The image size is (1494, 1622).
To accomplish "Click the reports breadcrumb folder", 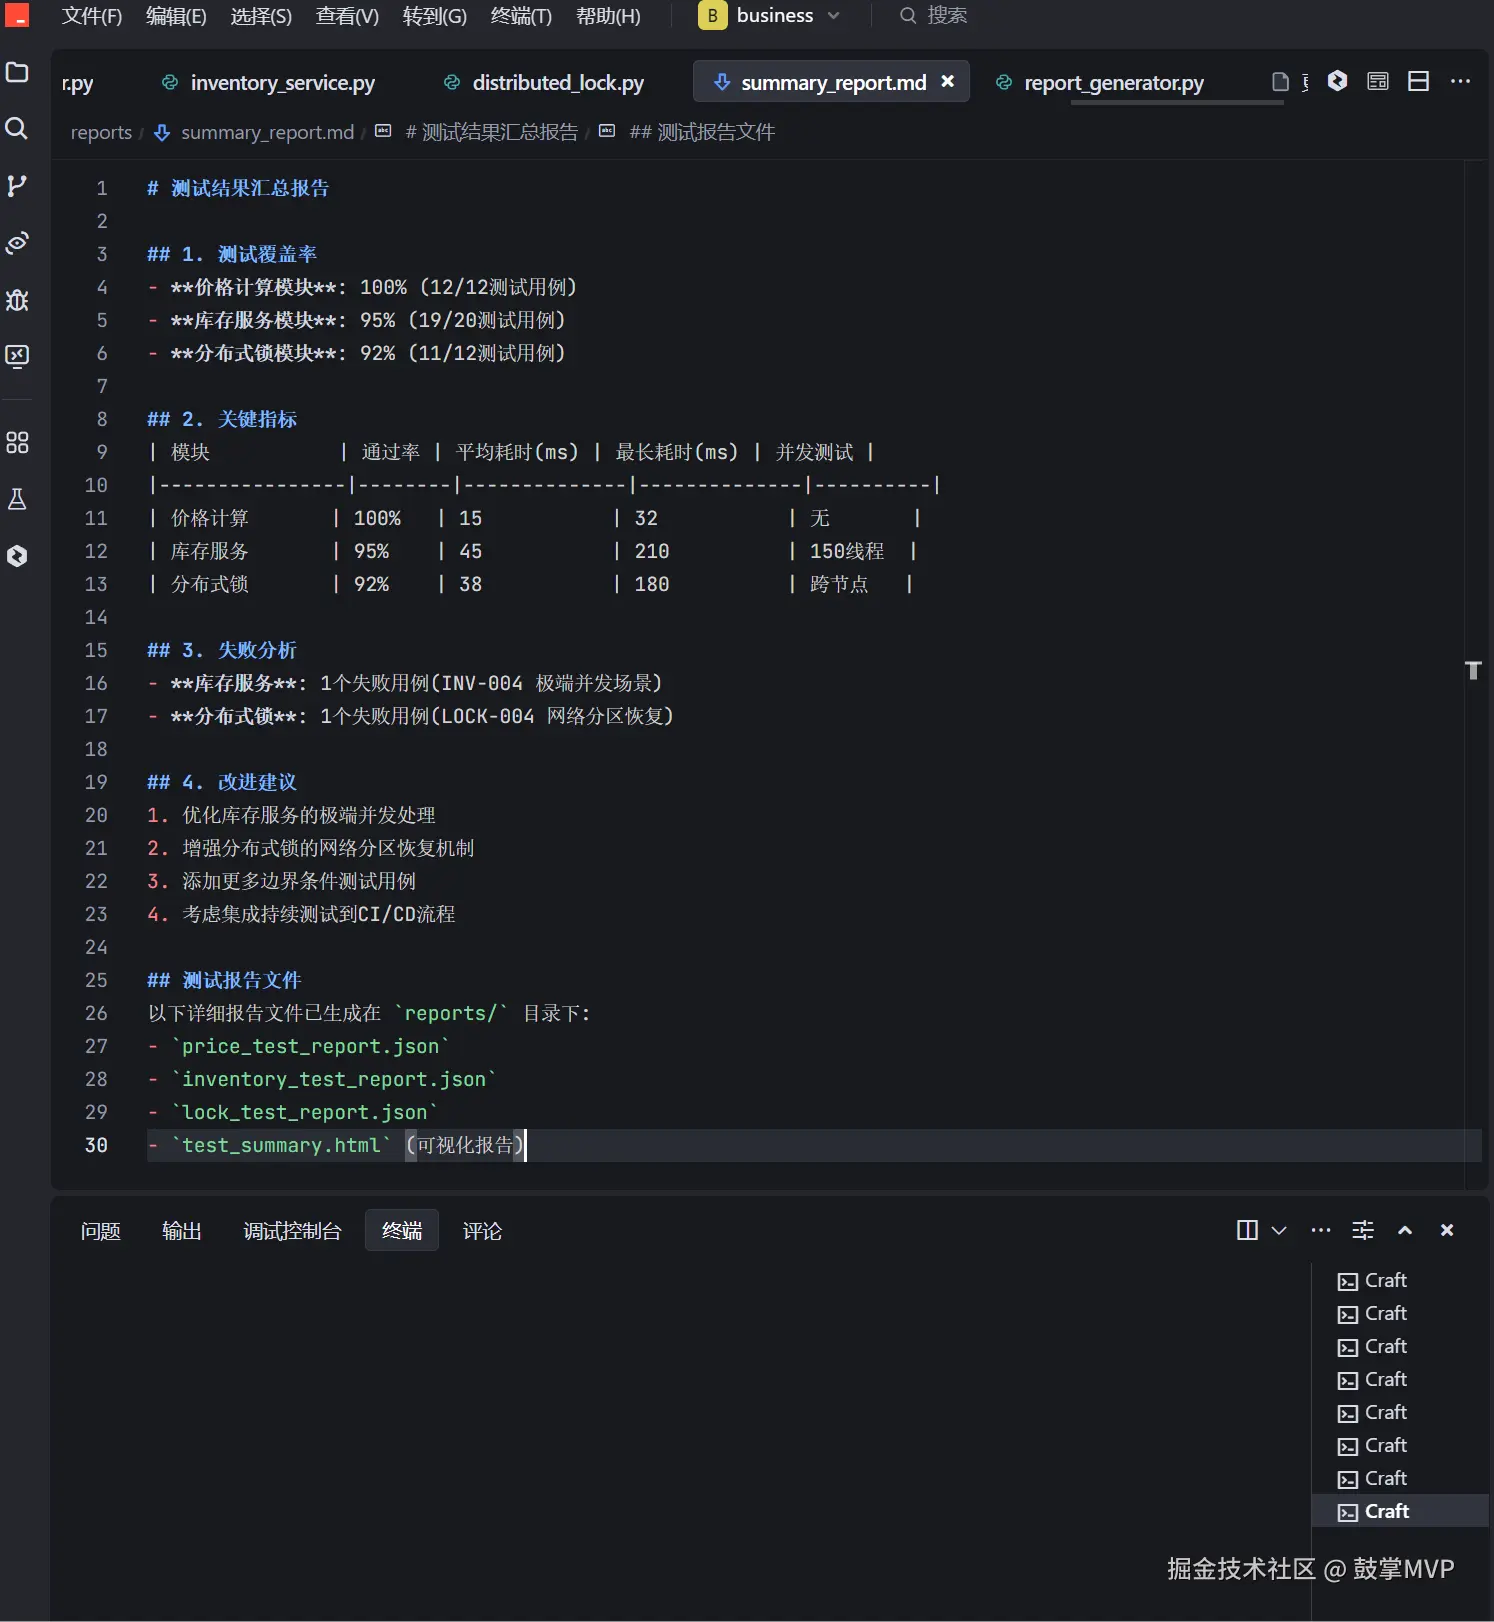I will pyautogui.click(x=101, y=132).
